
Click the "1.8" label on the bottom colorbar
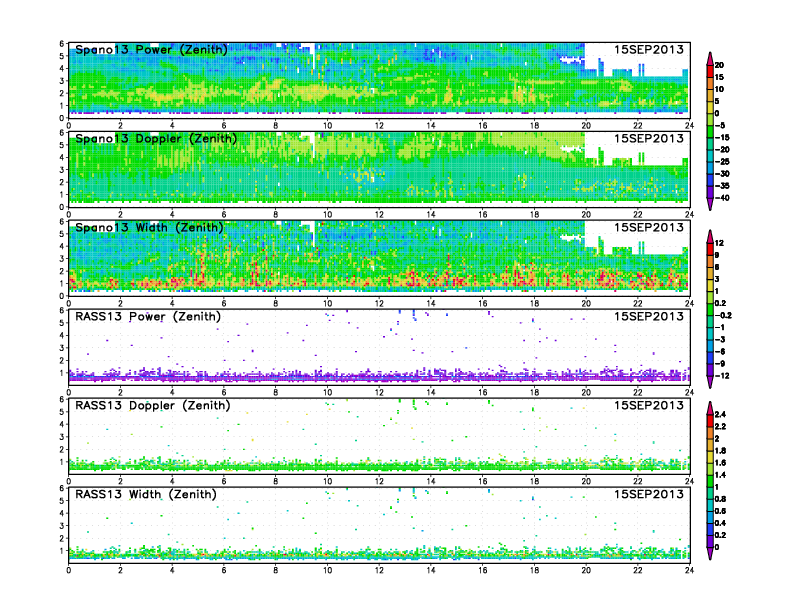720,451
